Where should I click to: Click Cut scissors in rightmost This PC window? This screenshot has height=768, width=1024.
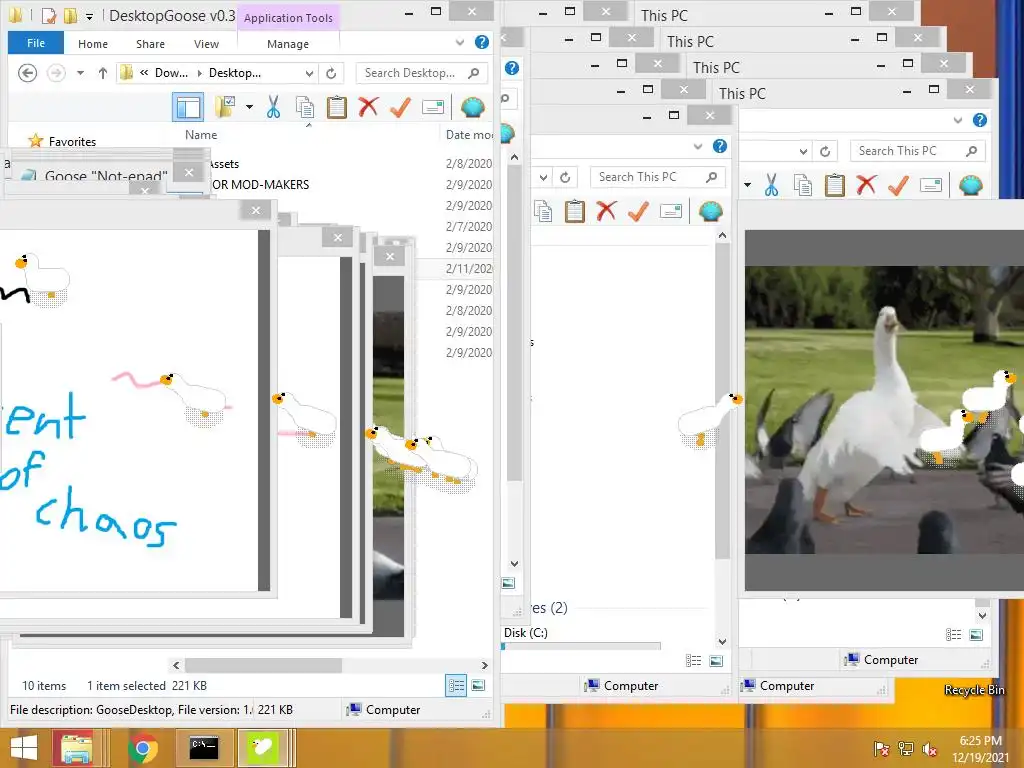point(771,185)
